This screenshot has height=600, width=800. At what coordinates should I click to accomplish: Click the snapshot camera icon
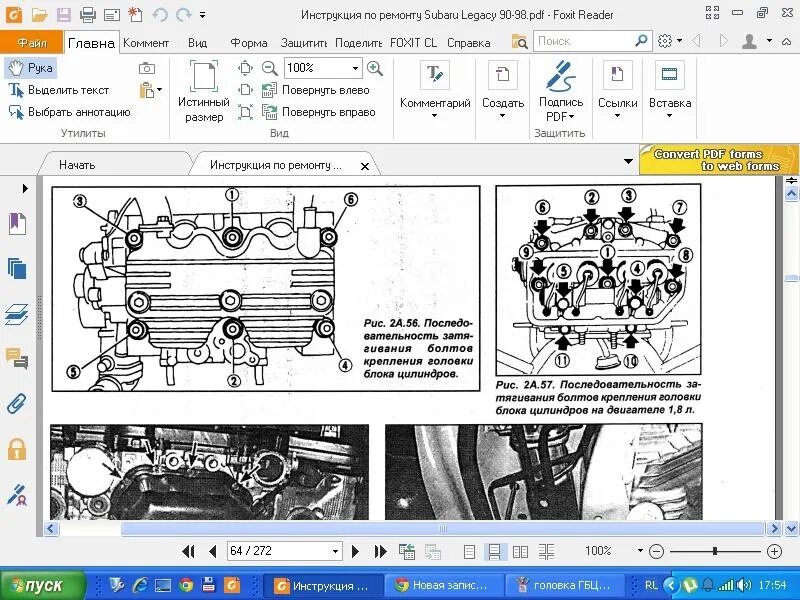click(x=147, y=68)
